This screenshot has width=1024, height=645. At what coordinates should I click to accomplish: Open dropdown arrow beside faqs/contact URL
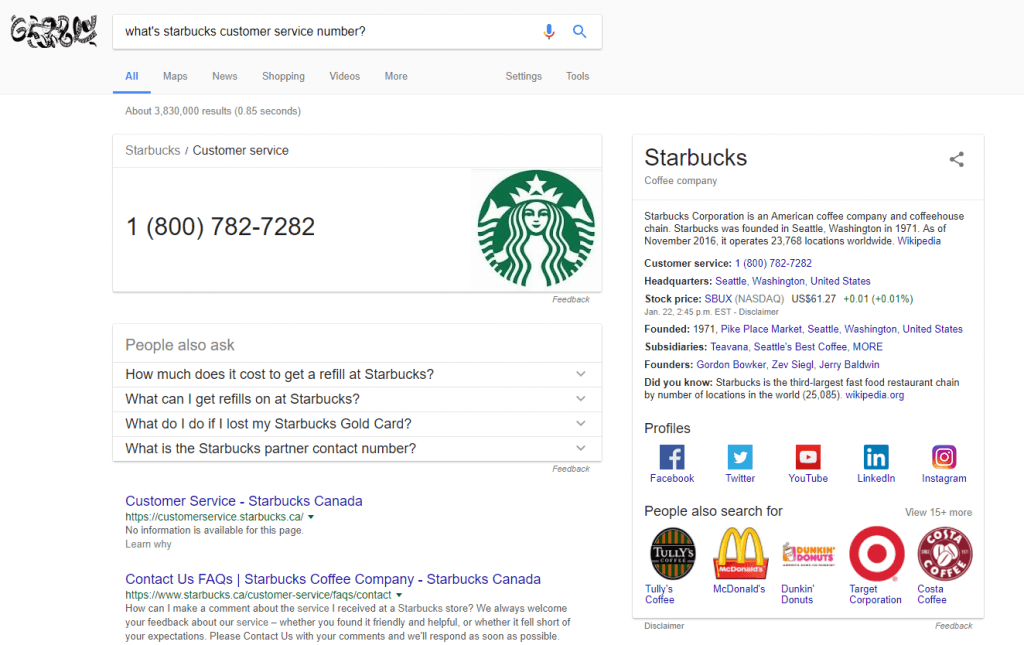[399, 595]
